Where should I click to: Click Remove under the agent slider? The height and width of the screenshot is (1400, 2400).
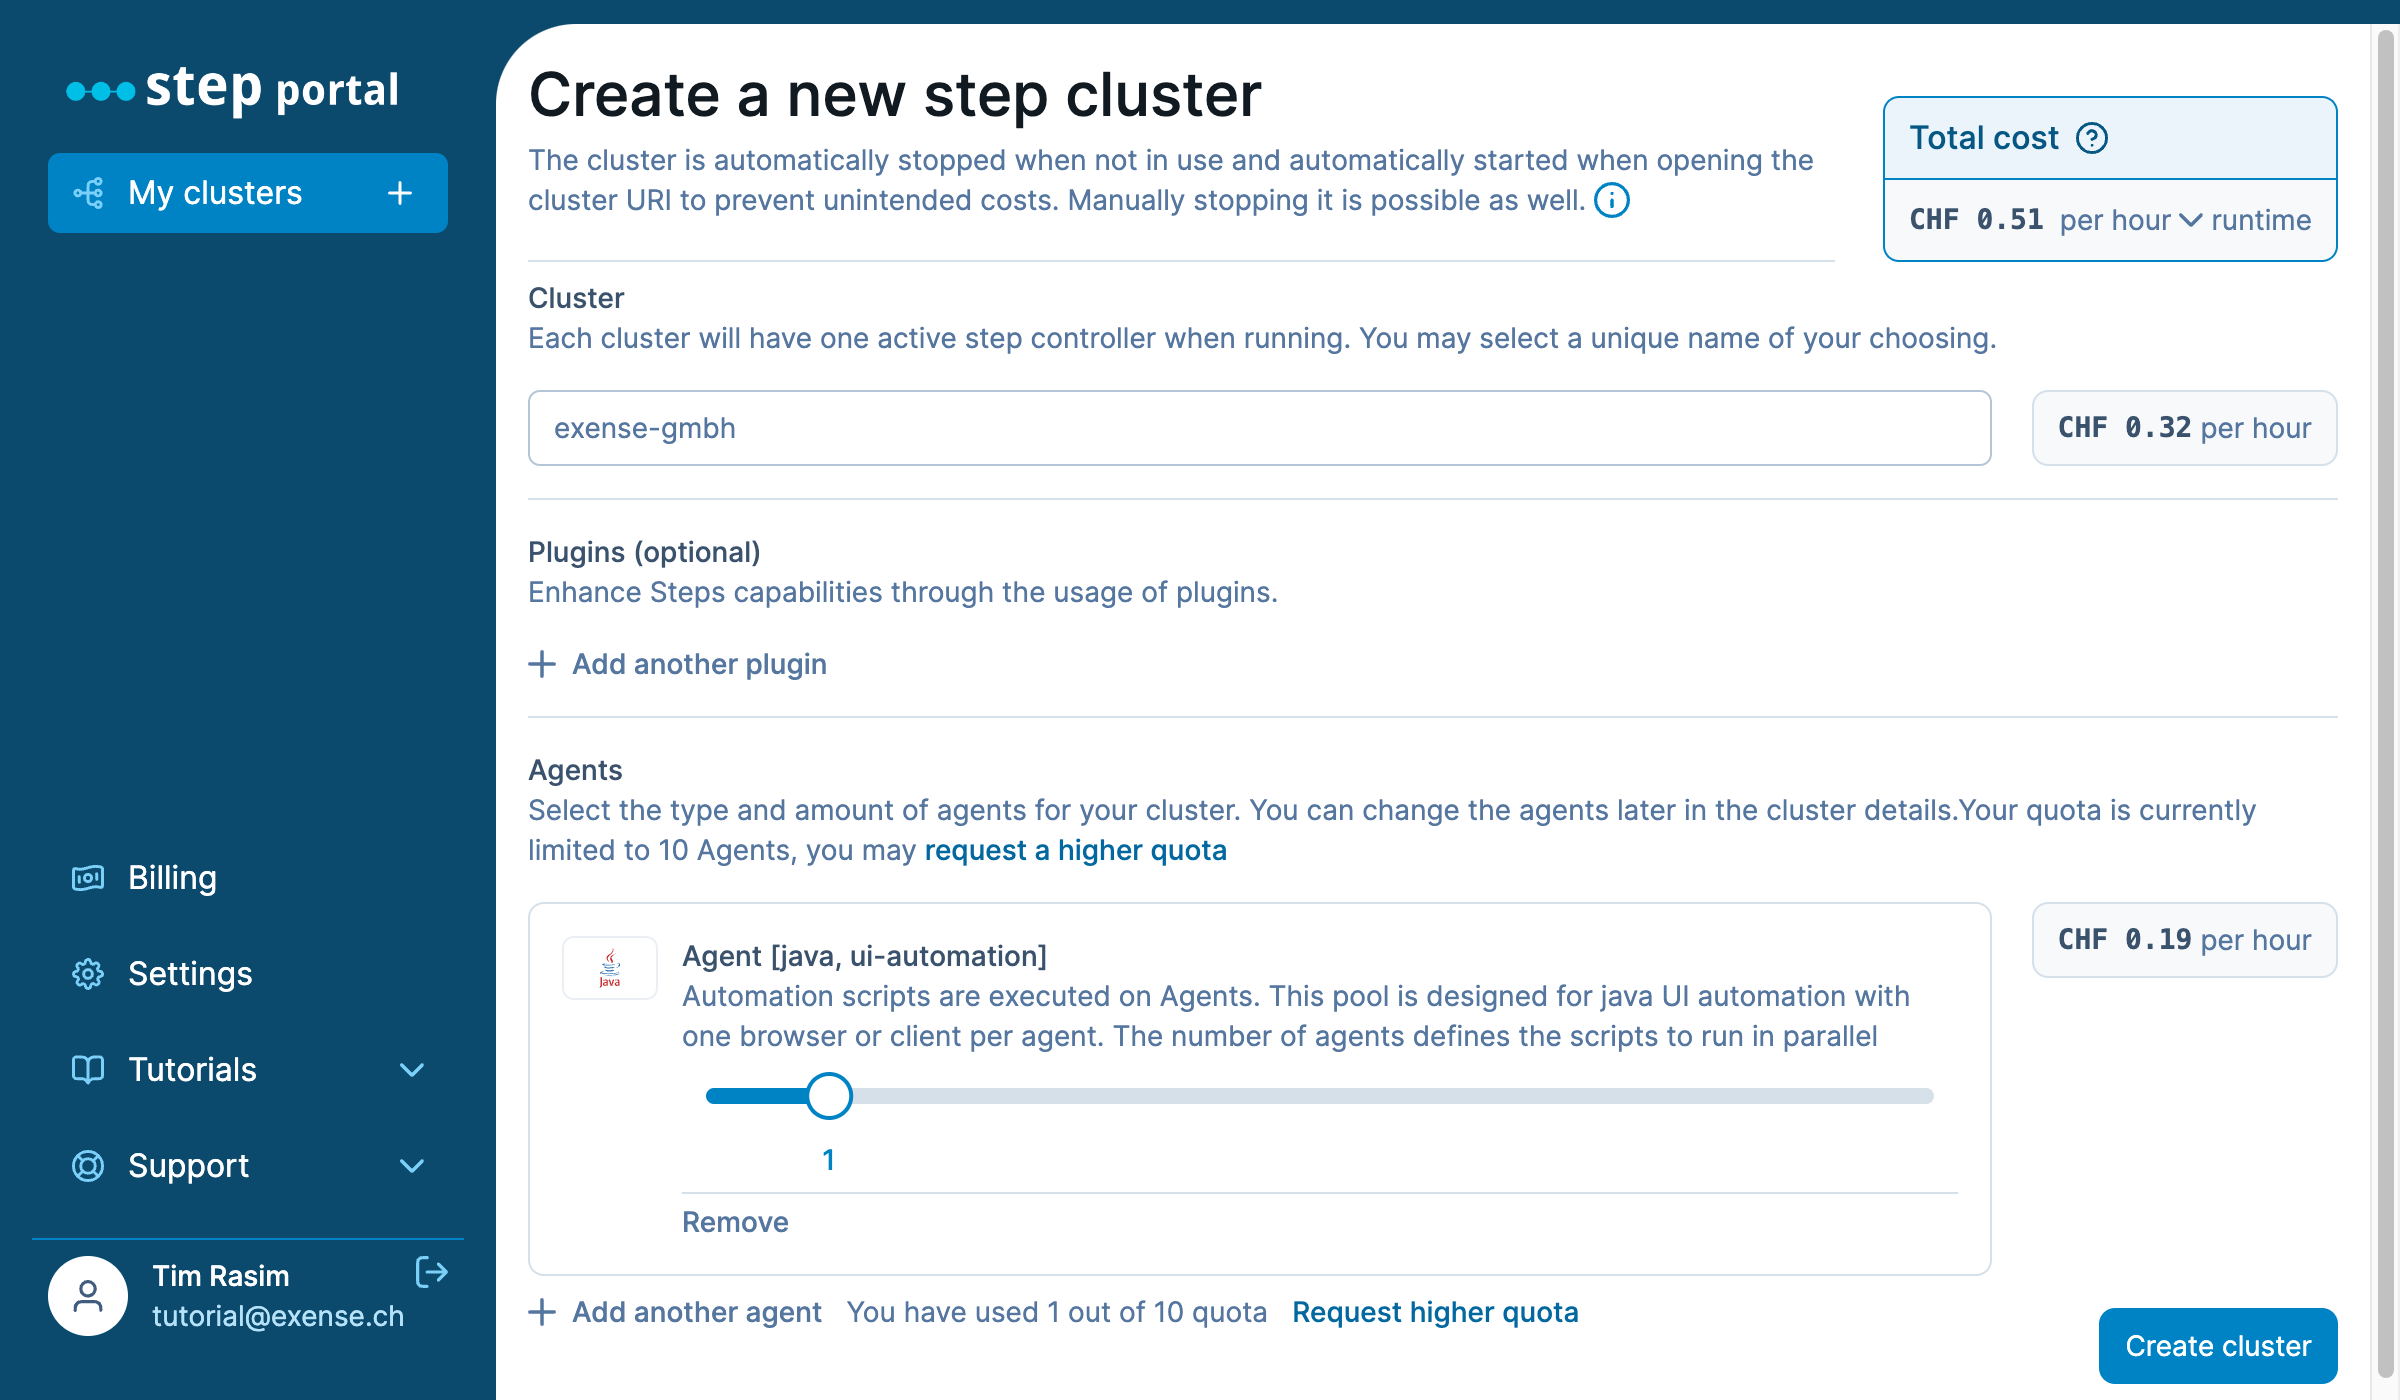click(735, 1221)
